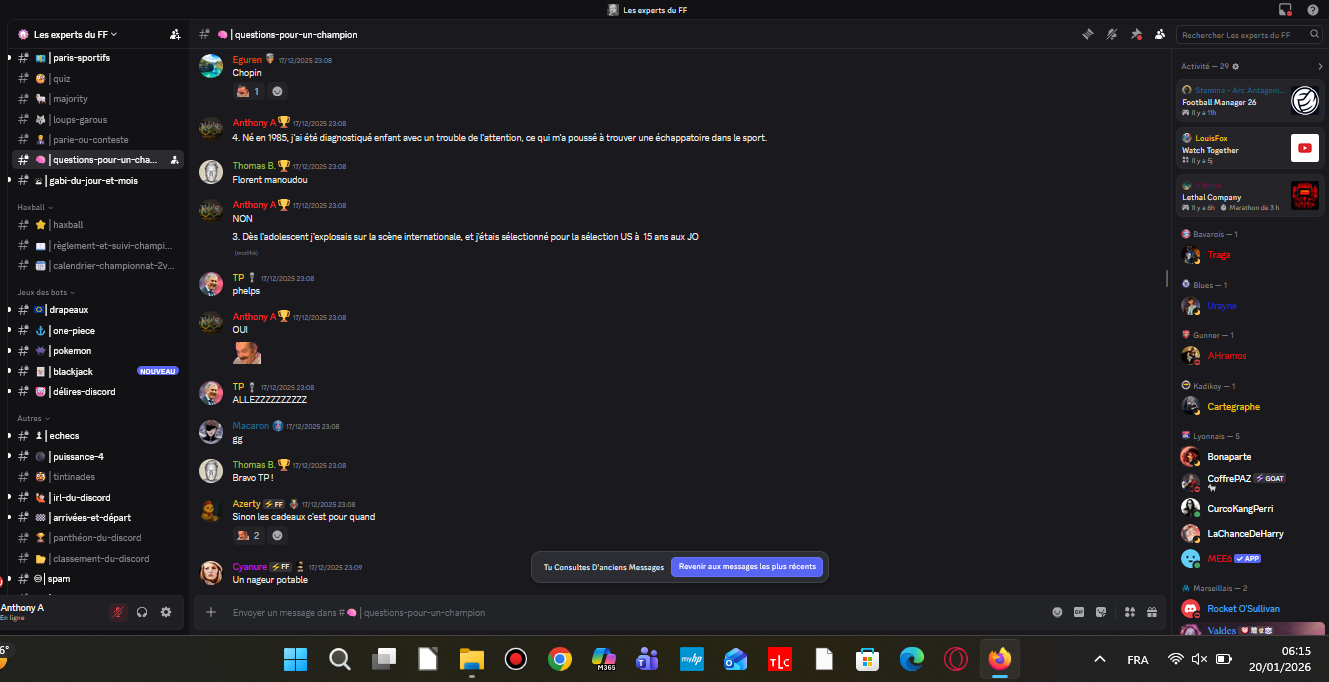
Task: Open the apps launcher icon in message bar
Action: pos(1130,612)
